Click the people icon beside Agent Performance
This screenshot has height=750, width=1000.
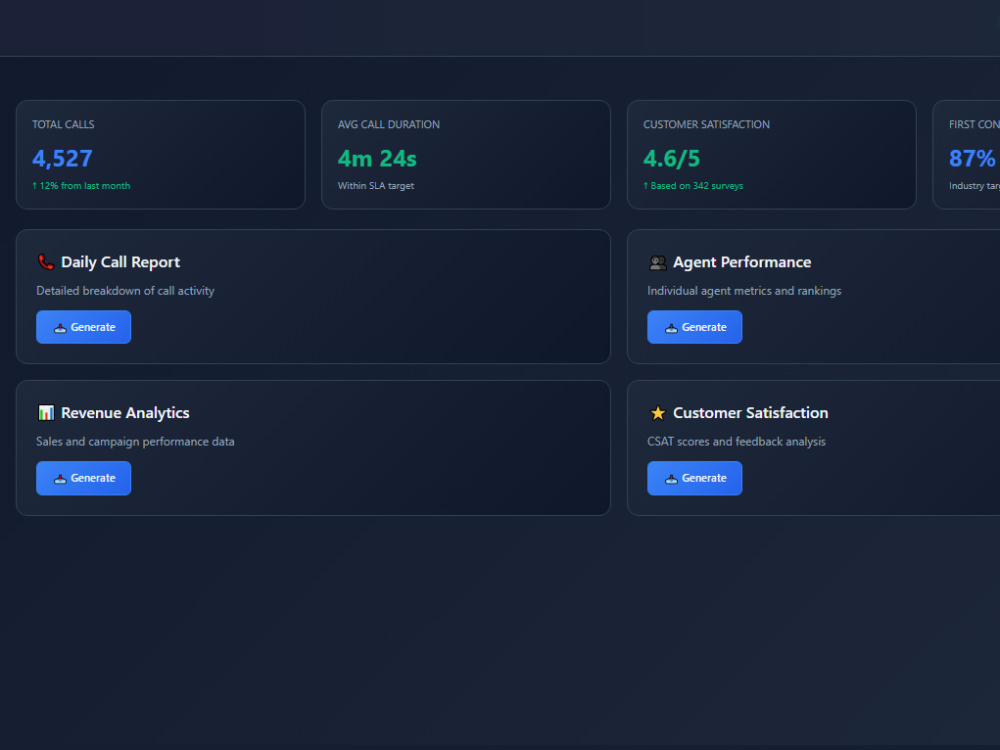[x=658, y=262]
